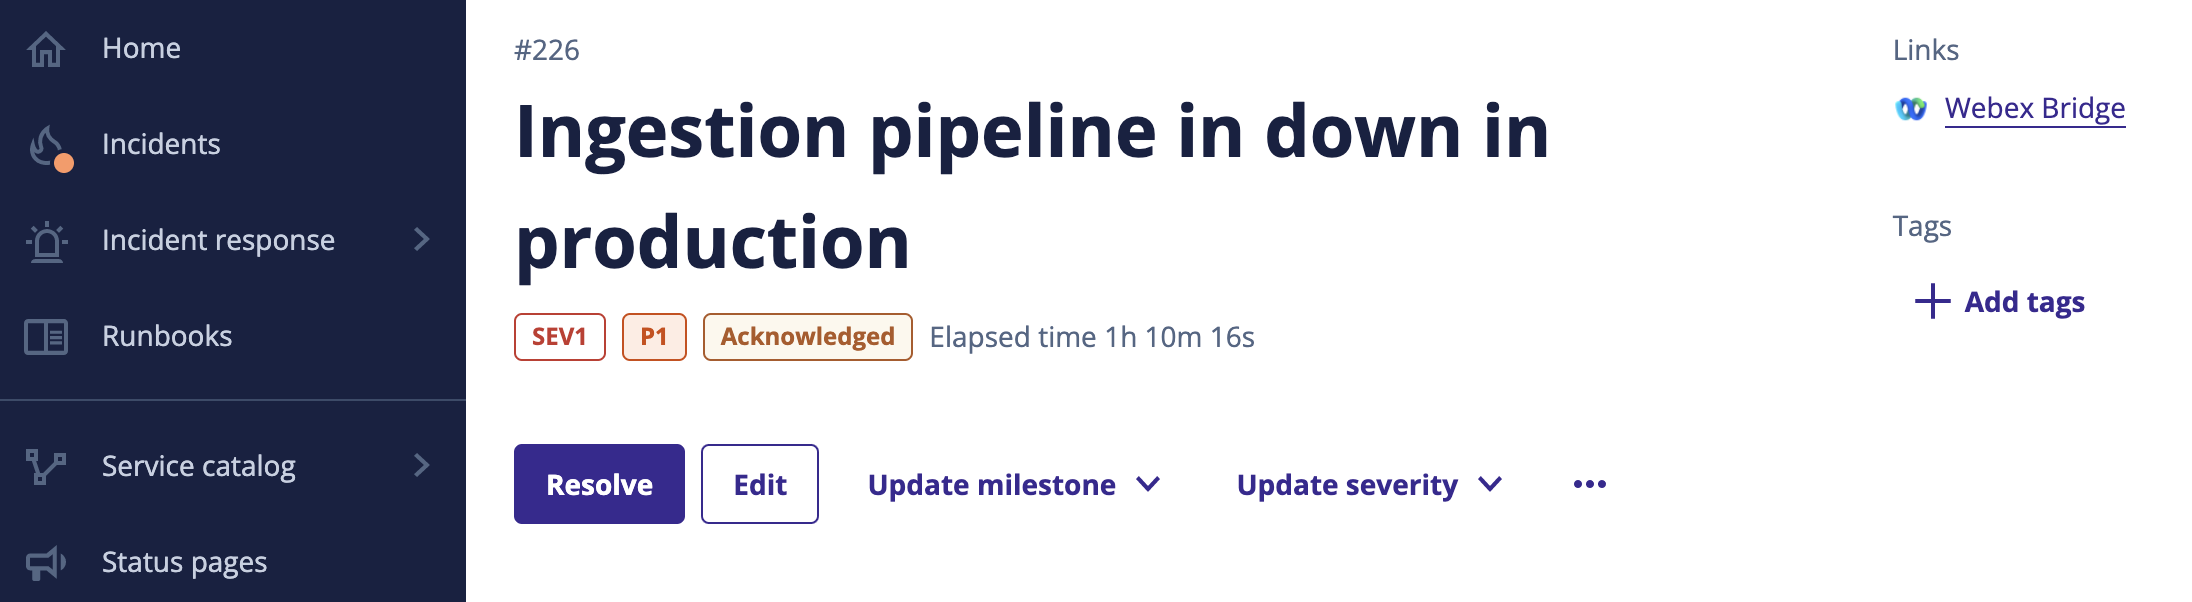Click the Home house icon

coord(46,49)
